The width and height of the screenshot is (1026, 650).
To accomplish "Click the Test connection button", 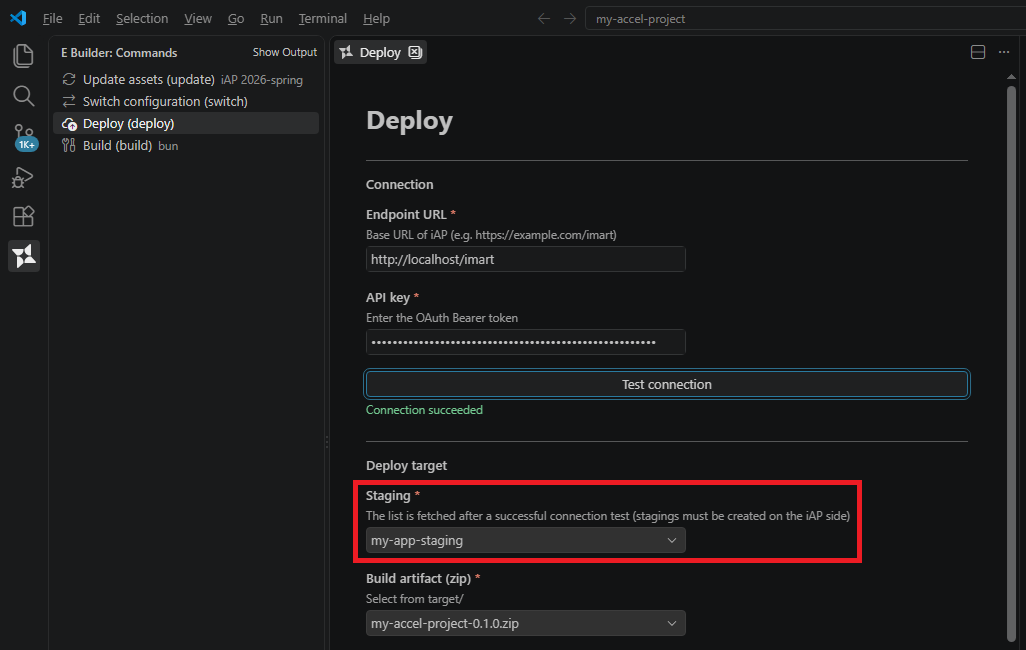I will click(x=667, y=384).
